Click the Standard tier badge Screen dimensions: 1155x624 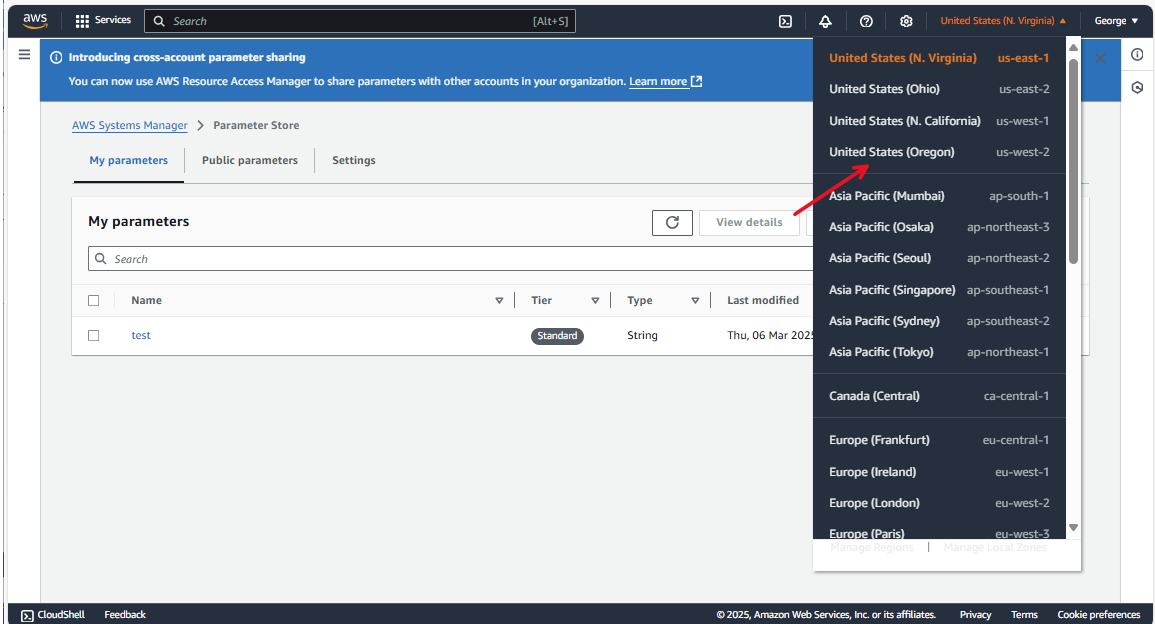pyautogui.click(x=557, y=336)
